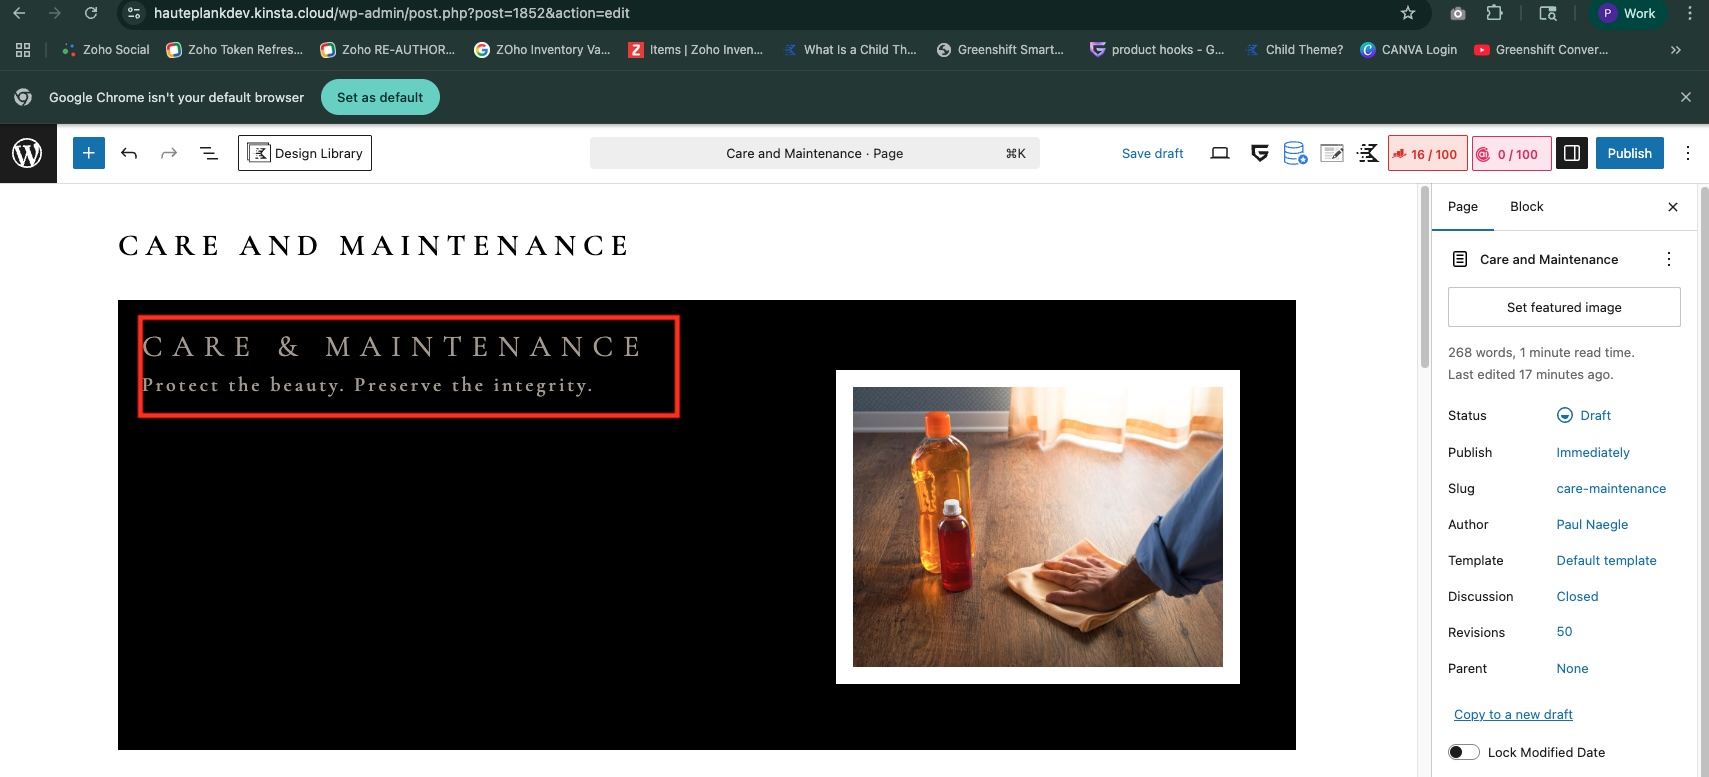The height and width of the screenshot is (777, 1709).
Task: Open the site information icon in address bar
Action: coord(134,13)
